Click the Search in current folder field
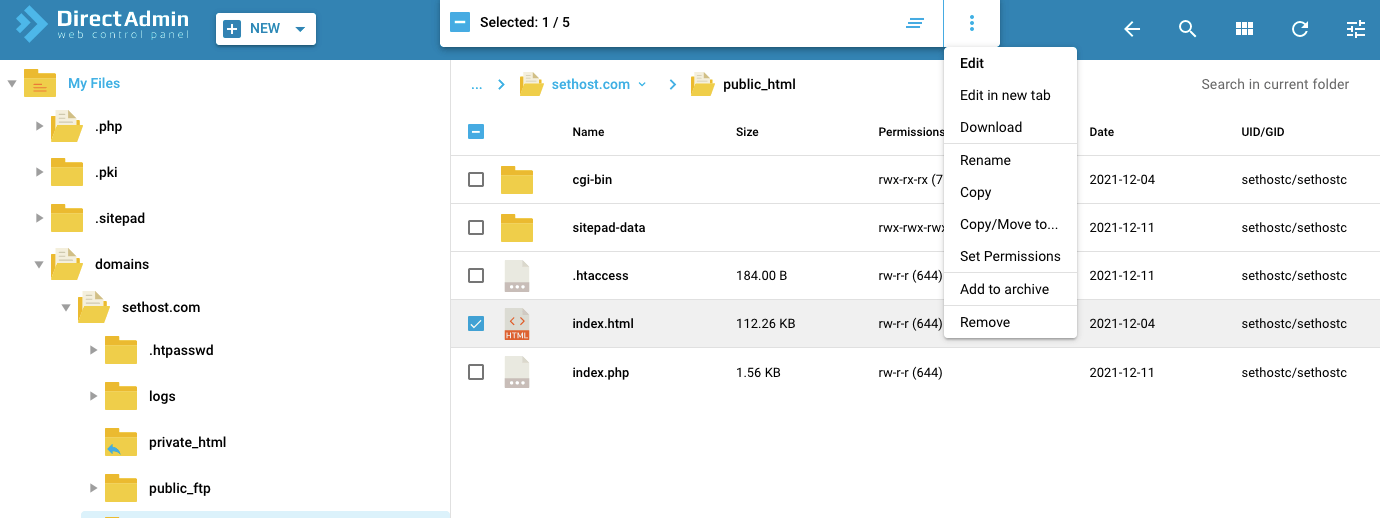 (1274, 85)
